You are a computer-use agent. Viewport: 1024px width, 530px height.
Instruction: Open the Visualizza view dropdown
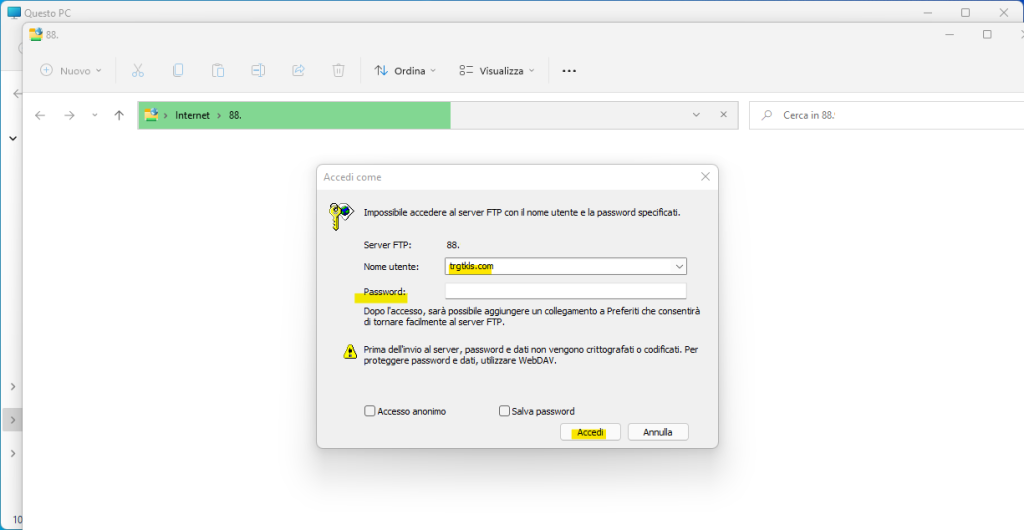pyautogui.click(x=497, y=71)
